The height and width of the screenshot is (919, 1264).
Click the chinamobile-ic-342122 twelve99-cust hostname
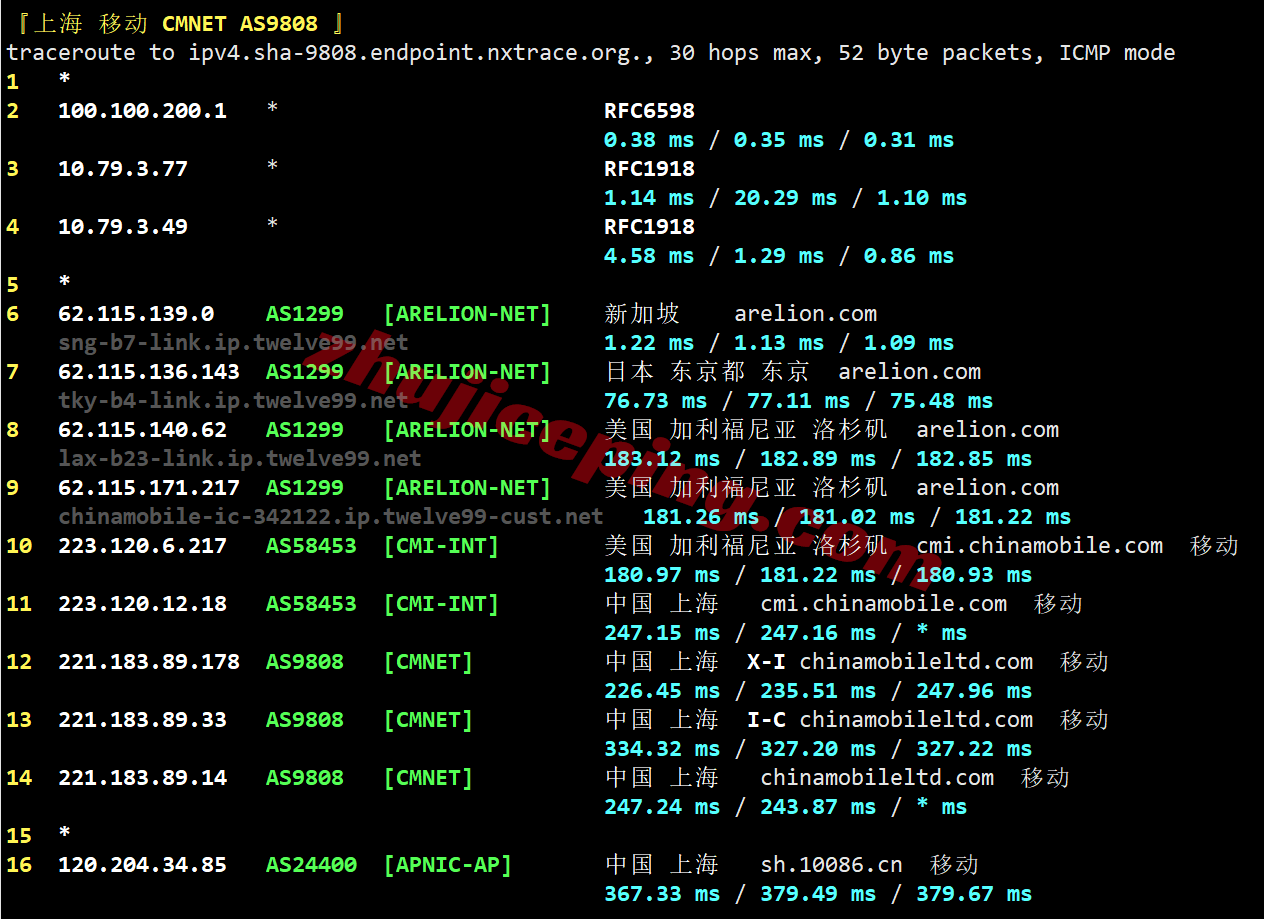point(331,517)
